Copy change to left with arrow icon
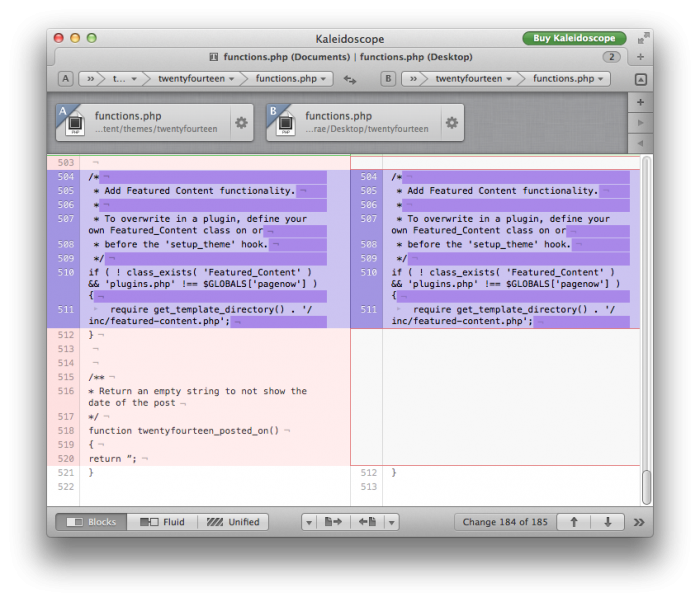700x602 pixels. (x=367, y=522)
